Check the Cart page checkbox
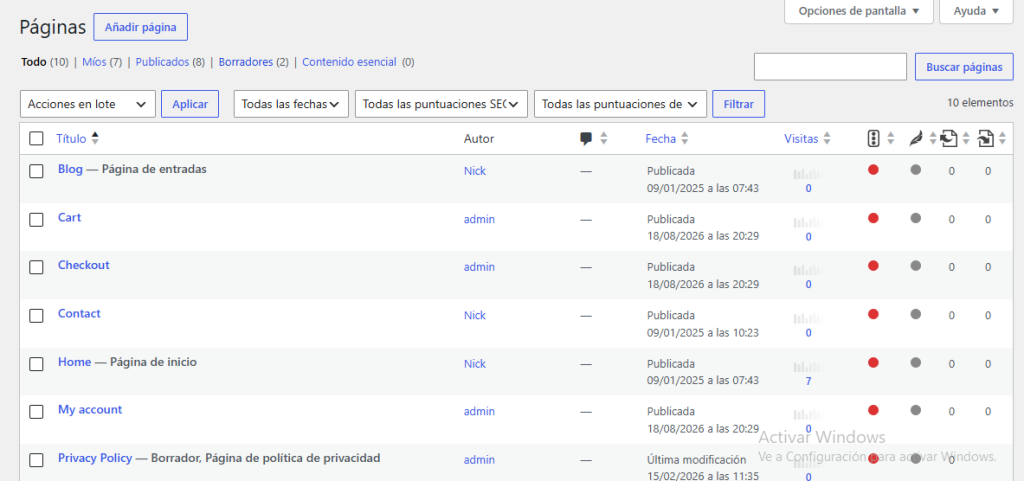The image size is (1024, 481). tap(37, 219)
